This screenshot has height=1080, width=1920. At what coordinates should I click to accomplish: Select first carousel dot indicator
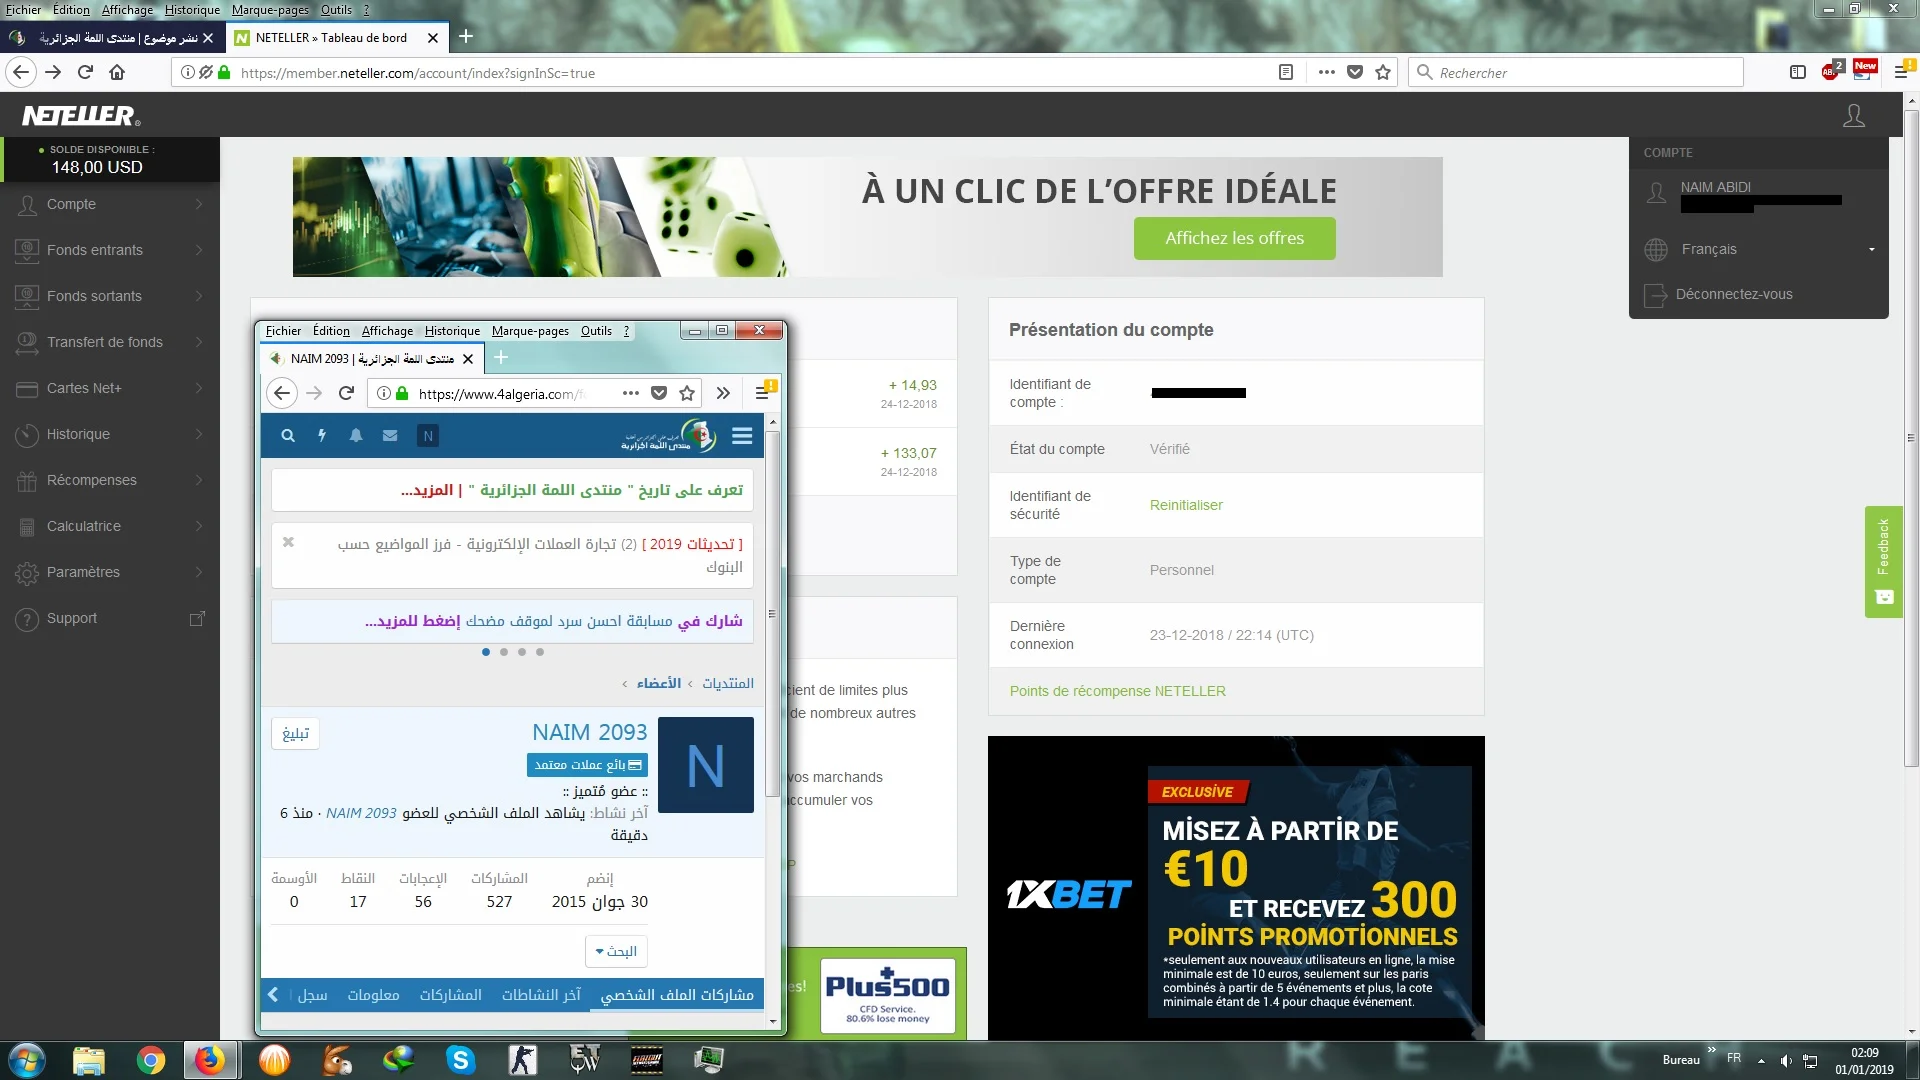coord(486,652)
